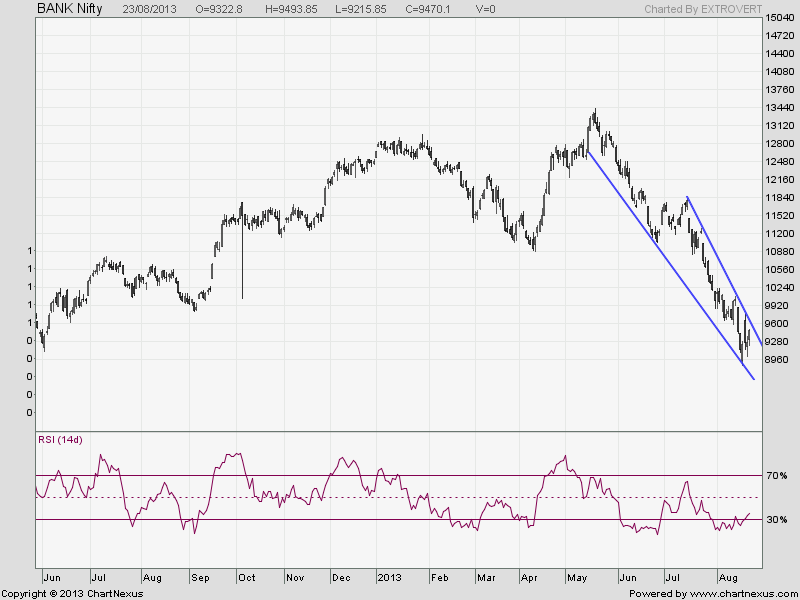The width and height of the screenshot is (800, 600).
Task: Click the 8960 price axis label
Action: 778,359
